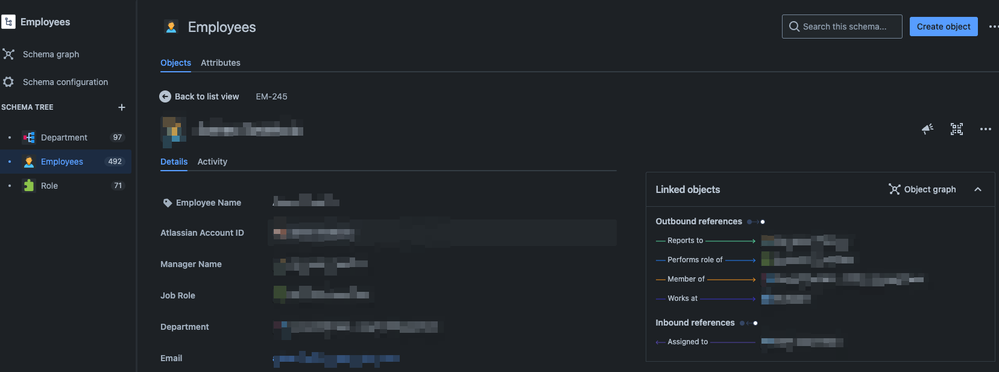Click the megaphone announce icon
The image size is (999, 372).
(x=927, y=129)
